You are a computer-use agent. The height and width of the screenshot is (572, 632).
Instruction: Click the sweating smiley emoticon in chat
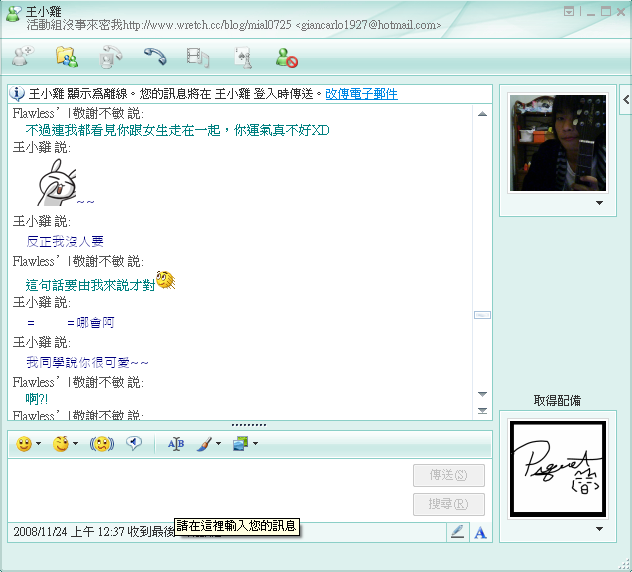166,280
